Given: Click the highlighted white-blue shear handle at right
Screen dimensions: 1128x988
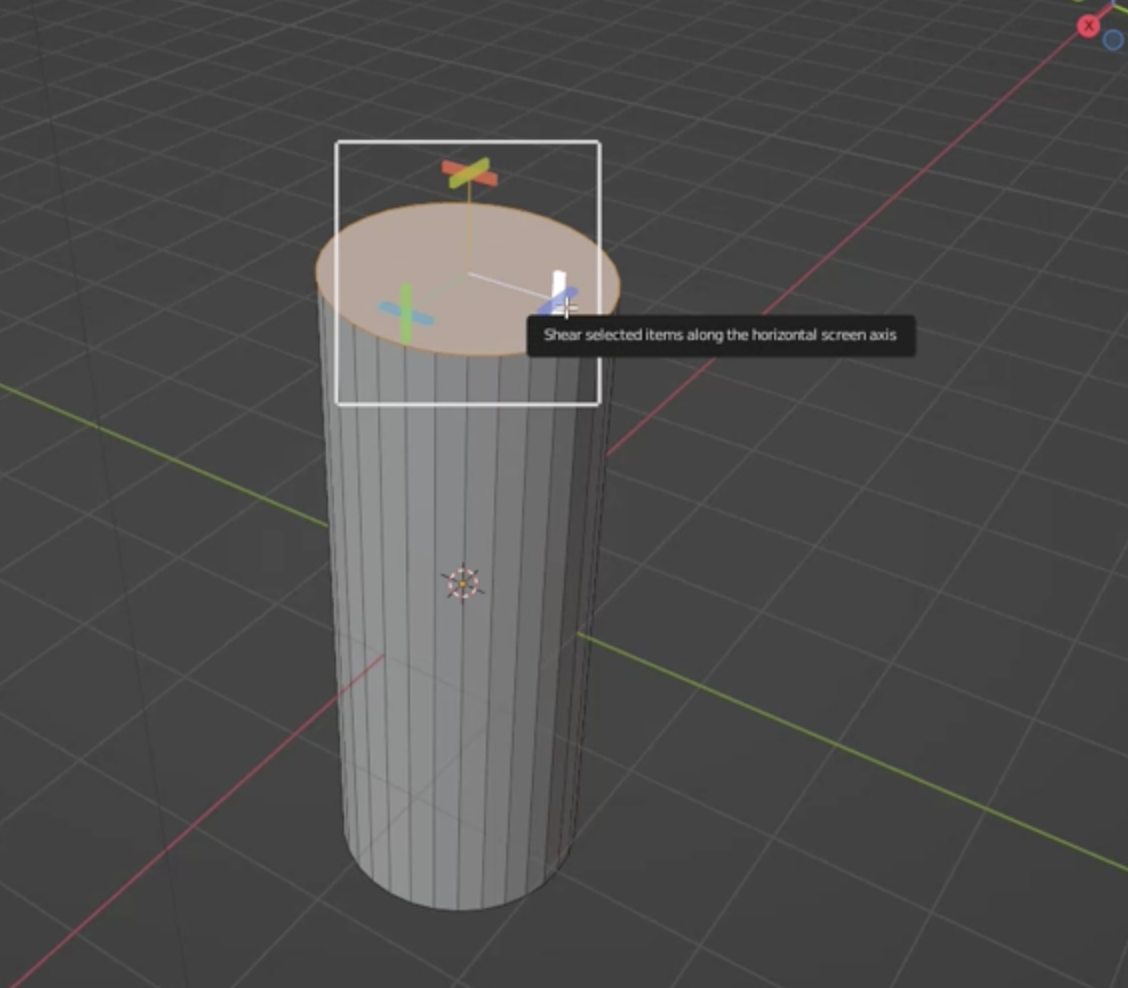Looking at the screenshot, I should coord(558,295).
